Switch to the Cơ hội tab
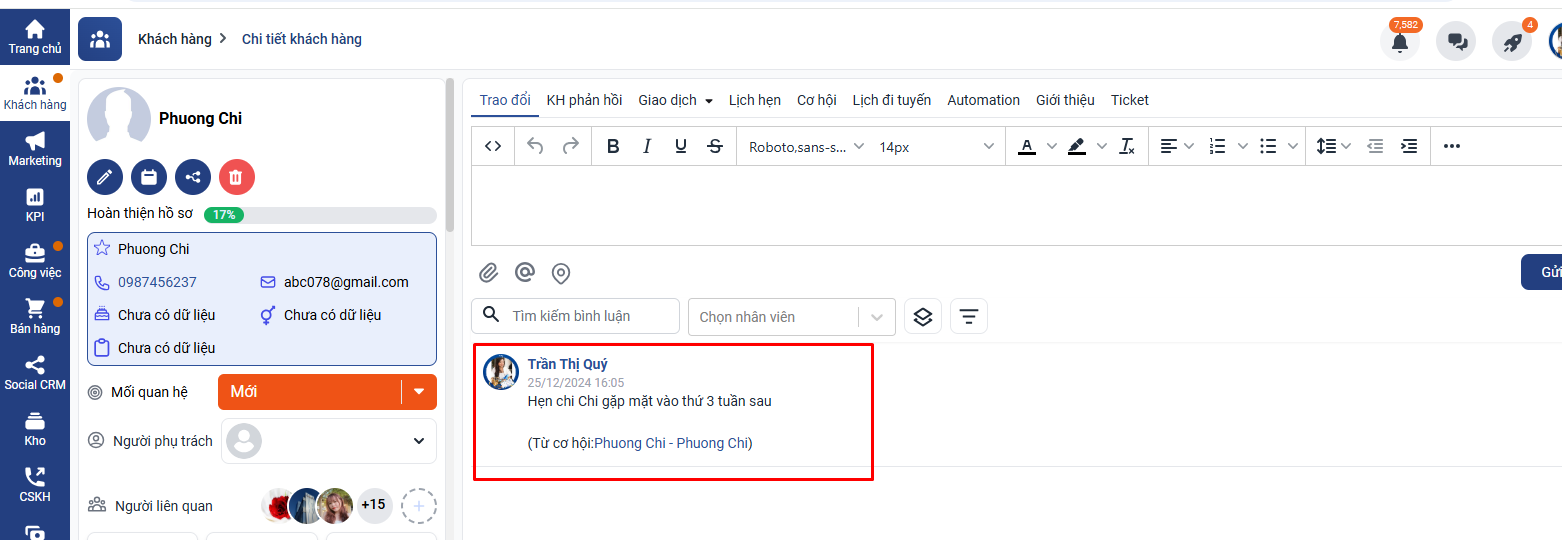Screen dimensions: 1562x540 (x=816, y=100)
